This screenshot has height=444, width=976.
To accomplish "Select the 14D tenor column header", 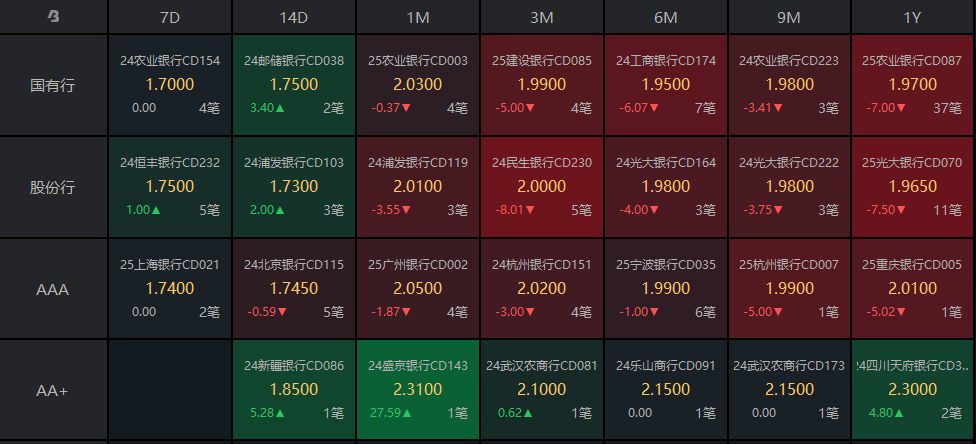I will click(x=294, y=17).
